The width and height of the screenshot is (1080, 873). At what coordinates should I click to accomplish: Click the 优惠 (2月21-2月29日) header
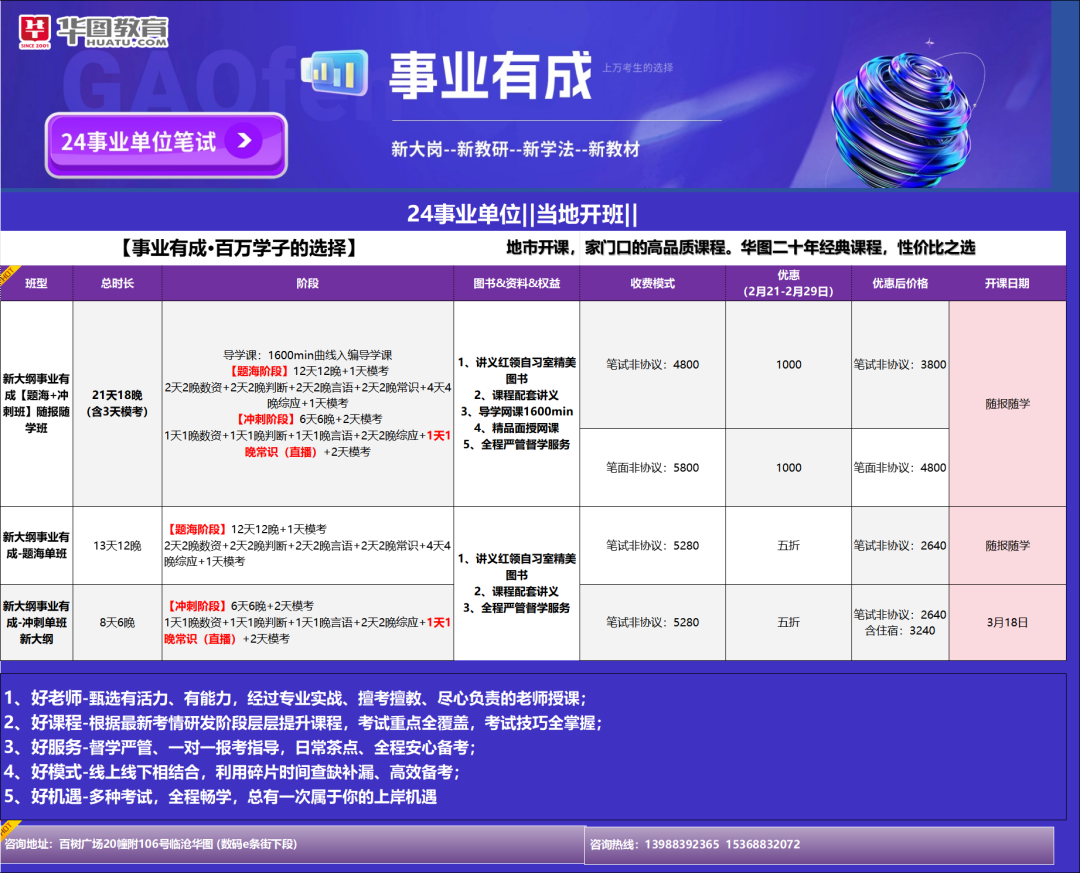[x=788, y=283]
